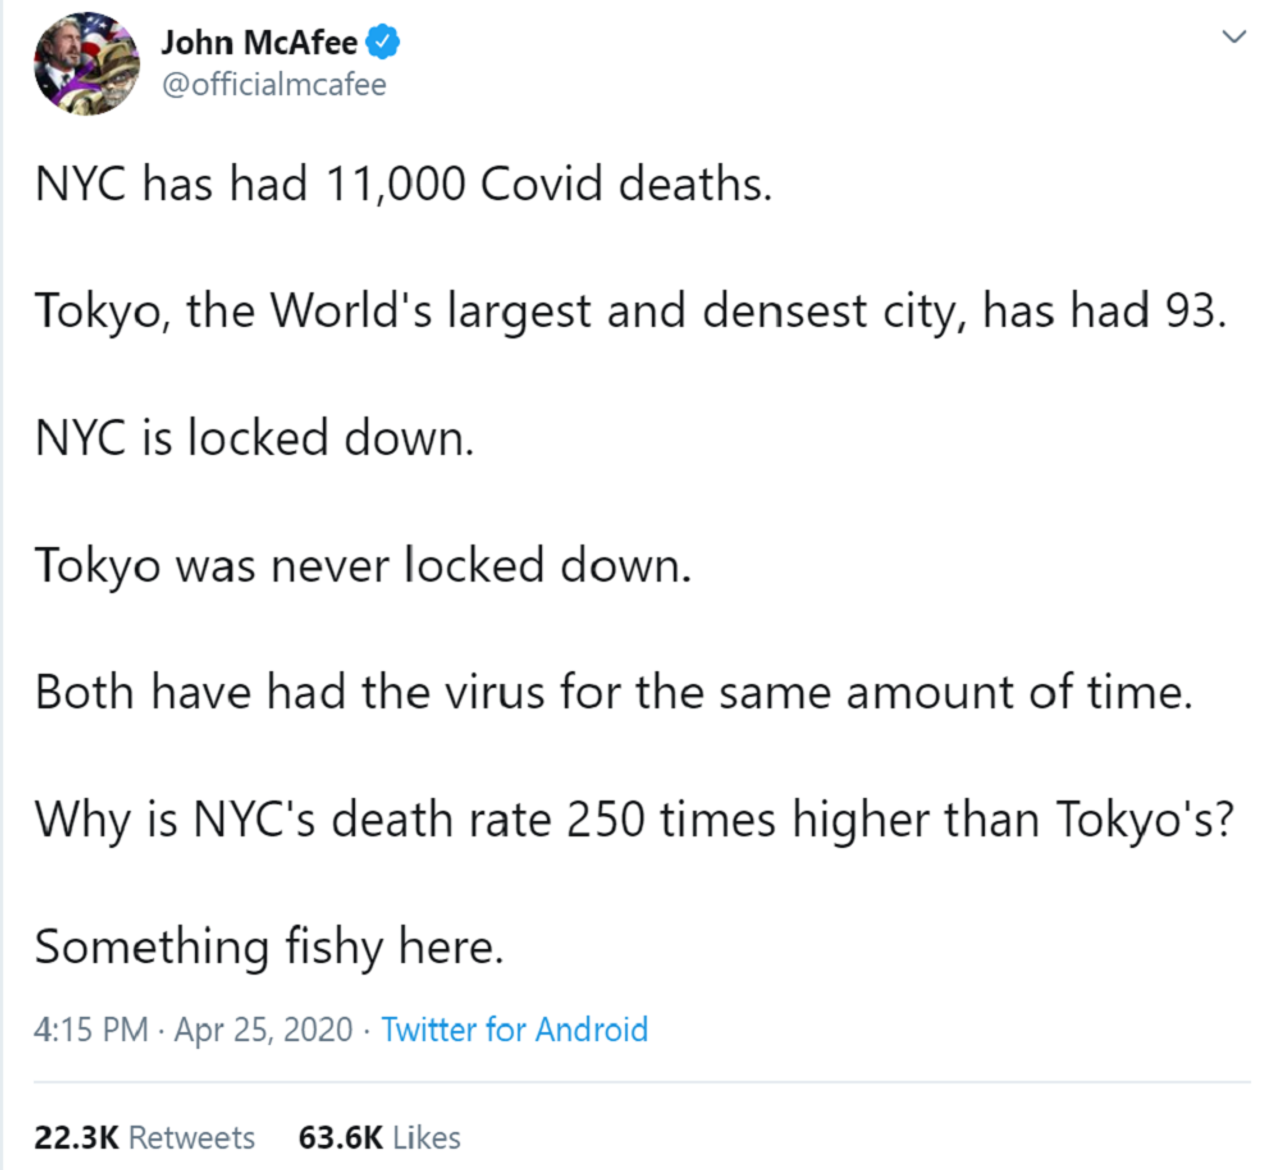Click the text "NYC is locked down."
Screen dimensions: 1280x1170
point(255,438)
